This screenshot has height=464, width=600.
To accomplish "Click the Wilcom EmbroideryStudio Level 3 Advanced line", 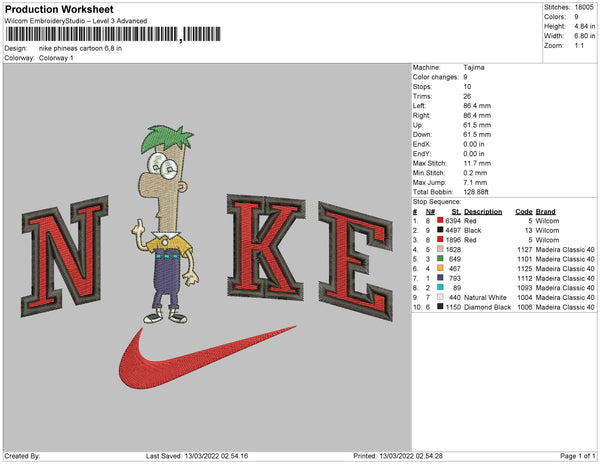I will (75, 21).
